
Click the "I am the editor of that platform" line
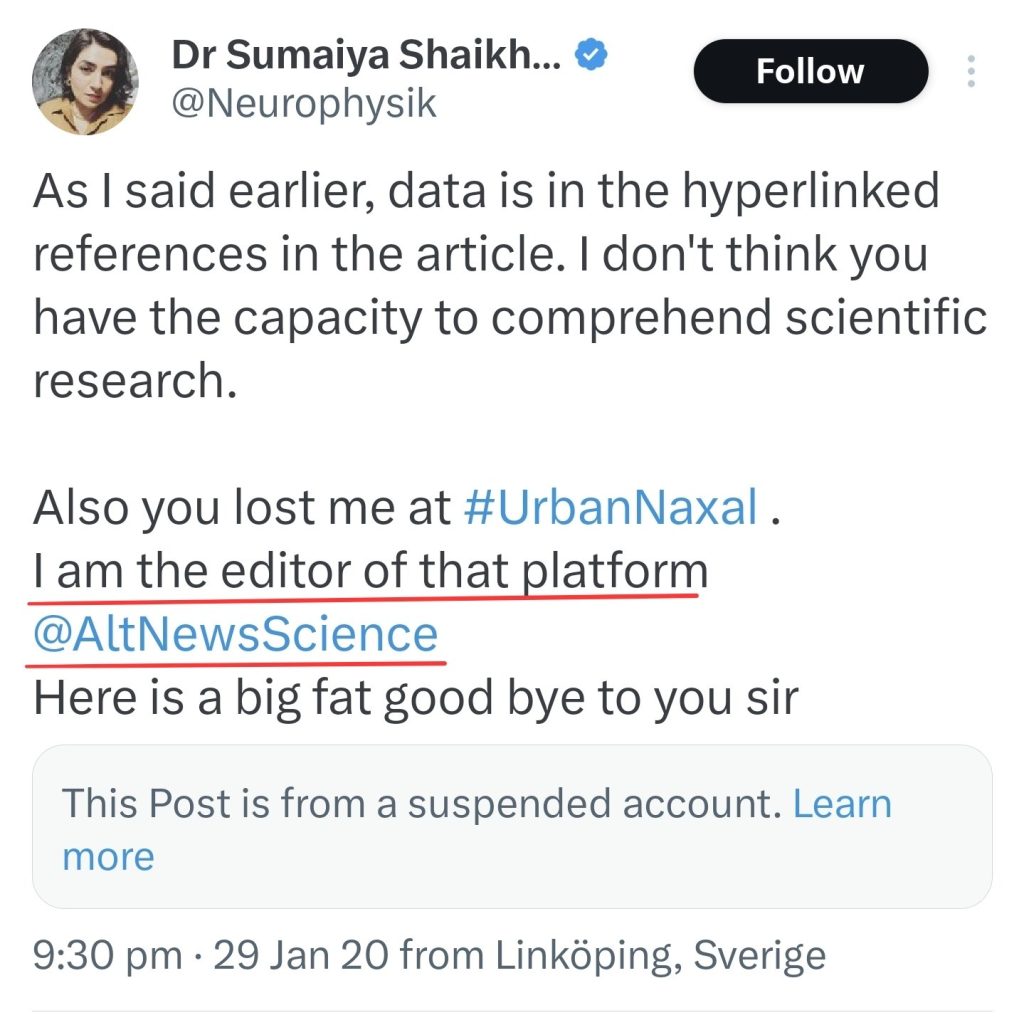click(370, 572)
